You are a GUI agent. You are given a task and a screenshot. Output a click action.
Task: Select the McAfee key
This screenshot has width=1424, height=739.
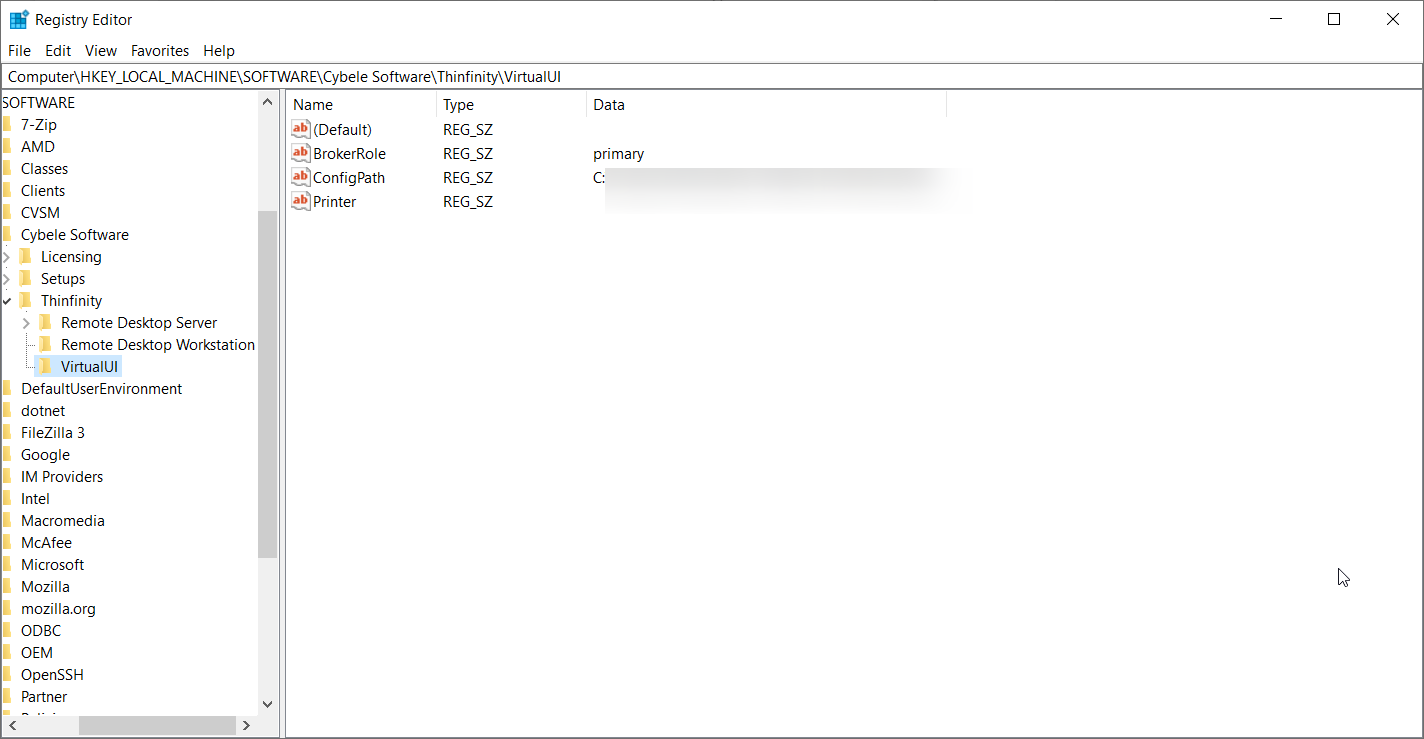pyautogui.click(x=46, y=542)
